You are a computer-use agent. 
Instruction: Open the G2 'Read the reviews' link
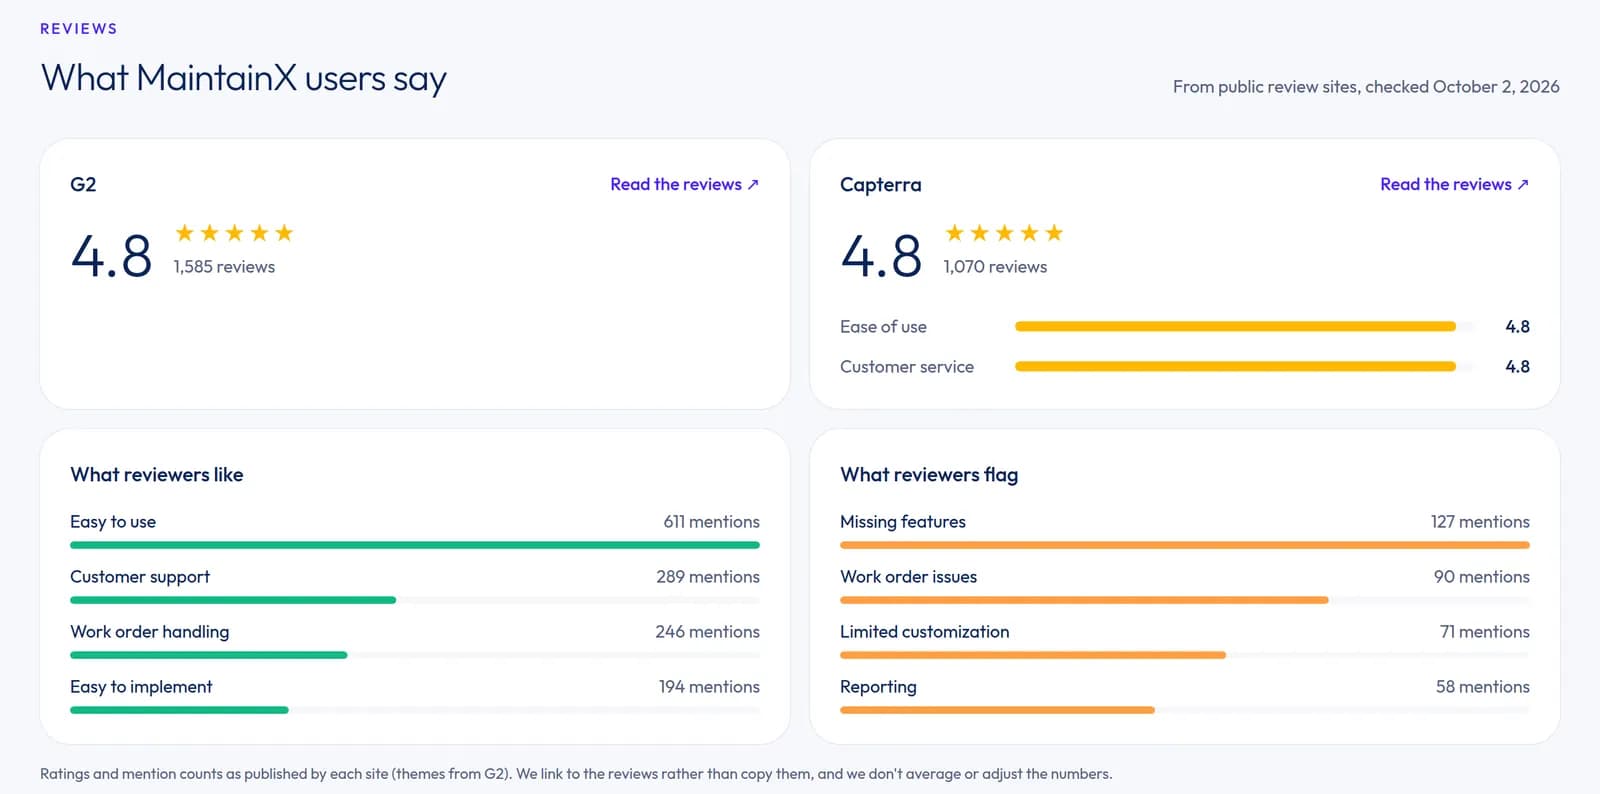click(685, 184)
